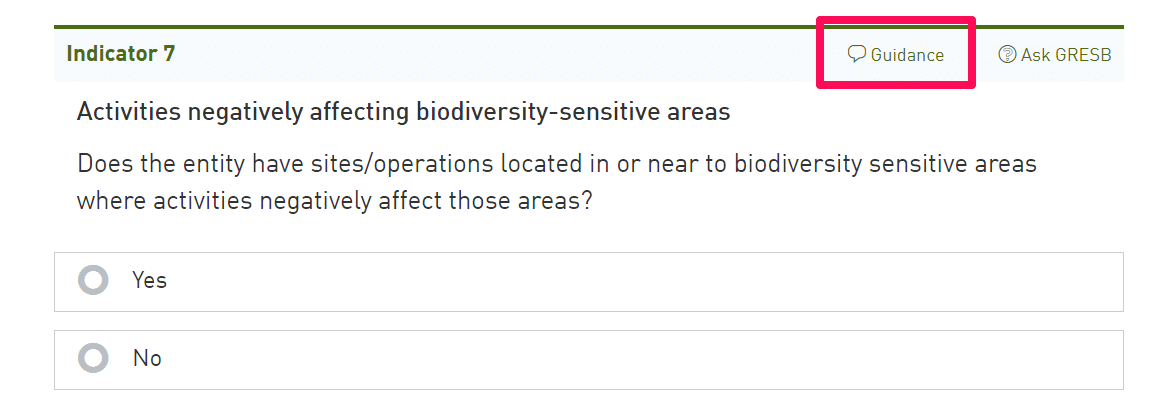The height and width of the screenshot is (398, 1153).
Task: Click the question text about sites/operations
Action: pos(557,182)
